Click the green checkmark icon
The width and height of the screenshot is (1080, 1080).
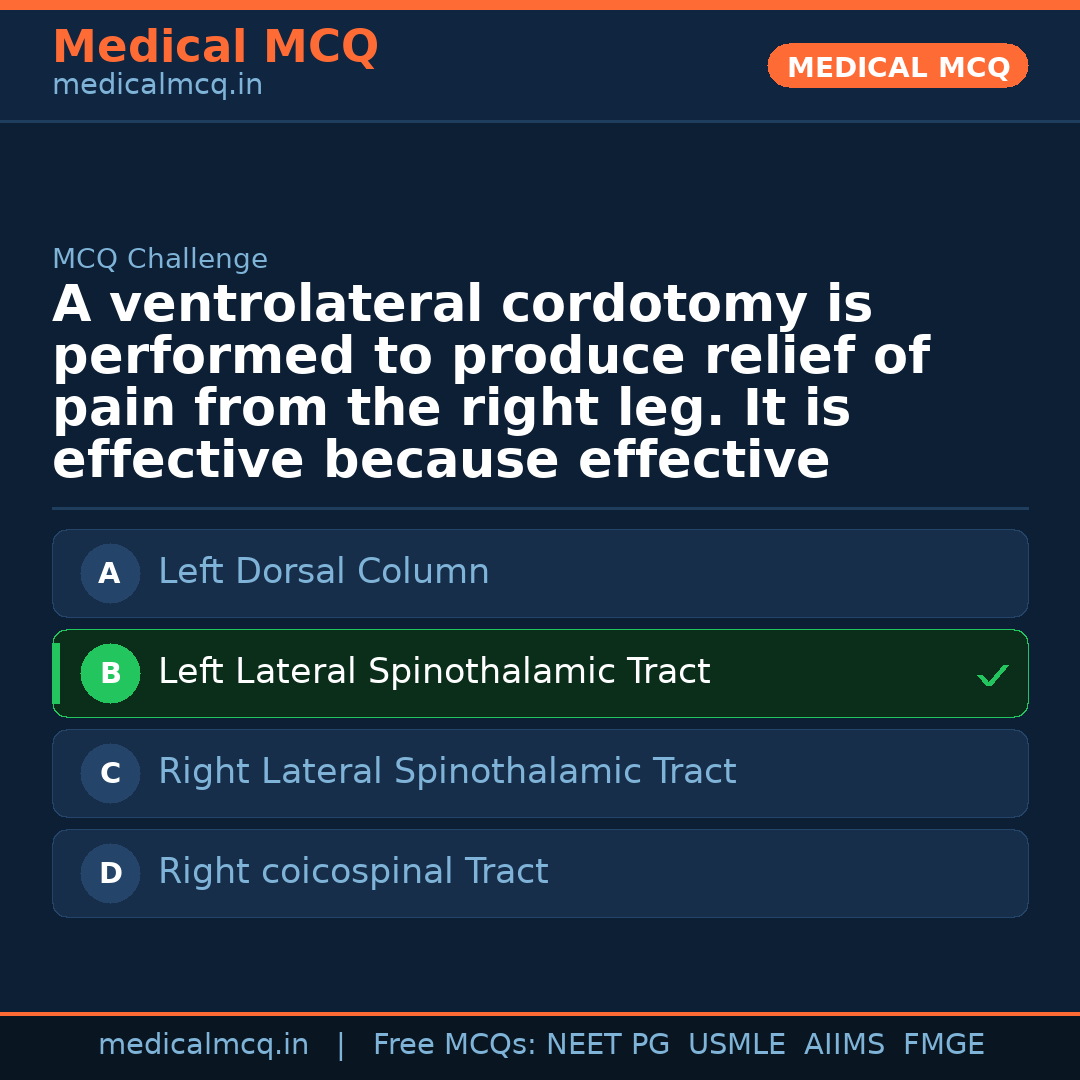[992, 676]
